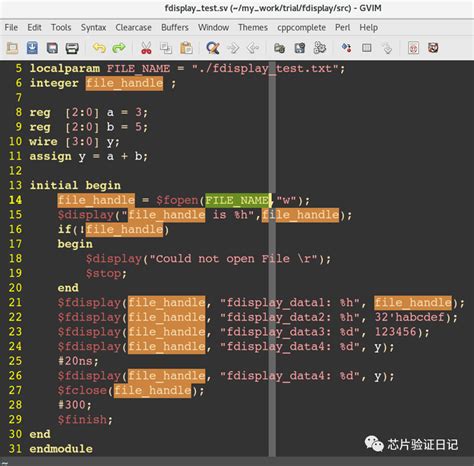This screenshot has width=474, height=466.
Task: Open the Themes menu
Action: tap(253, 27)
